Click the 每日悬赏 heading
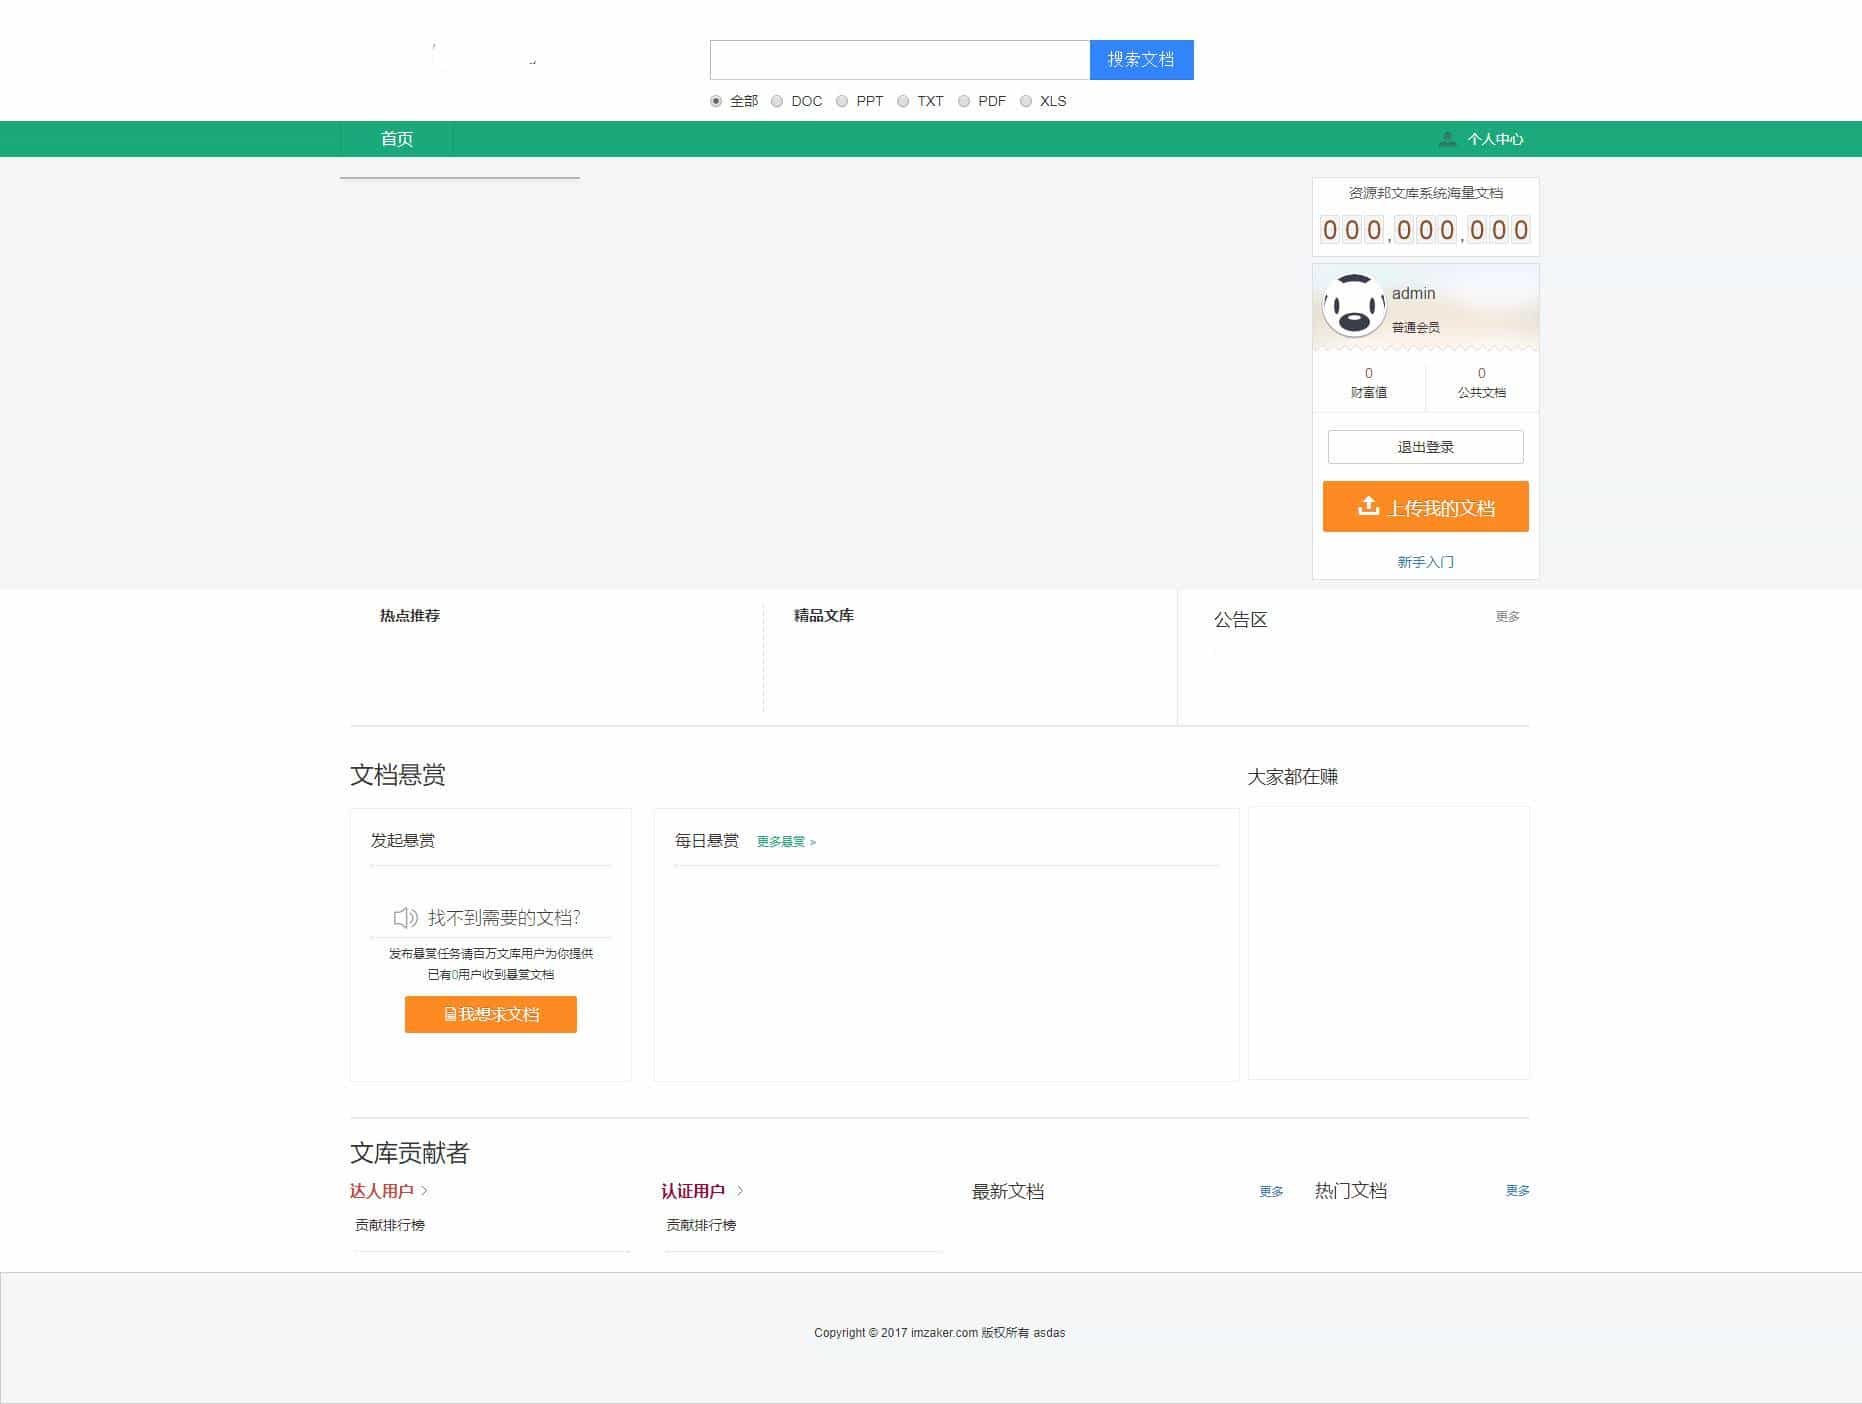Viewport: 1862px width, 1404px height. pos(707,841)
